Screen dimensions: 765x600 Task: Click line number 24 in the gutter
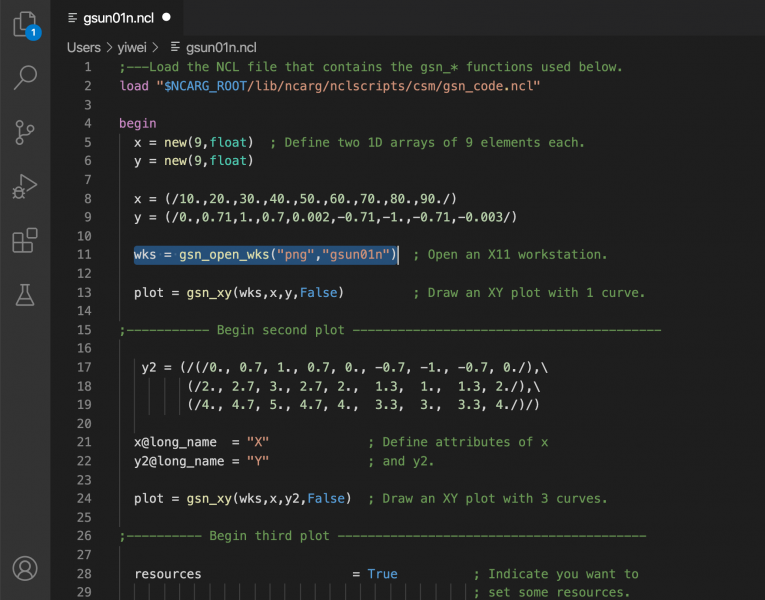pyautogui.click(x=86, y=498)
